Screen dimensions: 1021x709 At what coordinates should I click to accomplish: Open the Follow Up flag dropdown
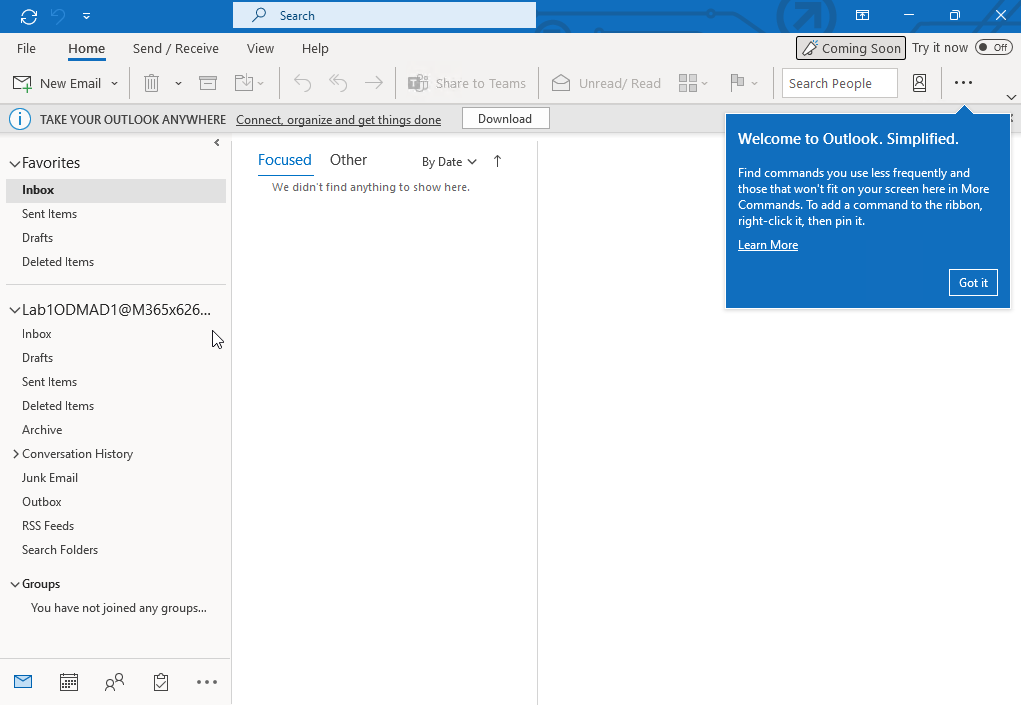[x=744, y=83]
